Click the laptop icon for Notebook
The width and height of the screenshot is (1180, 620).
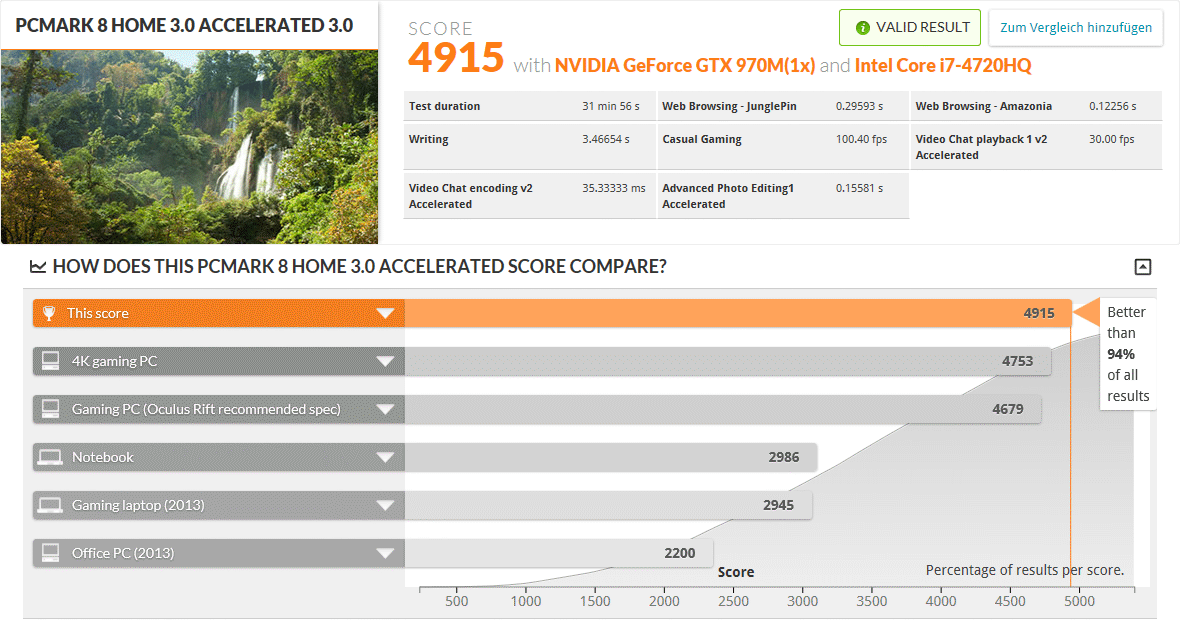(x=50, y=457)
